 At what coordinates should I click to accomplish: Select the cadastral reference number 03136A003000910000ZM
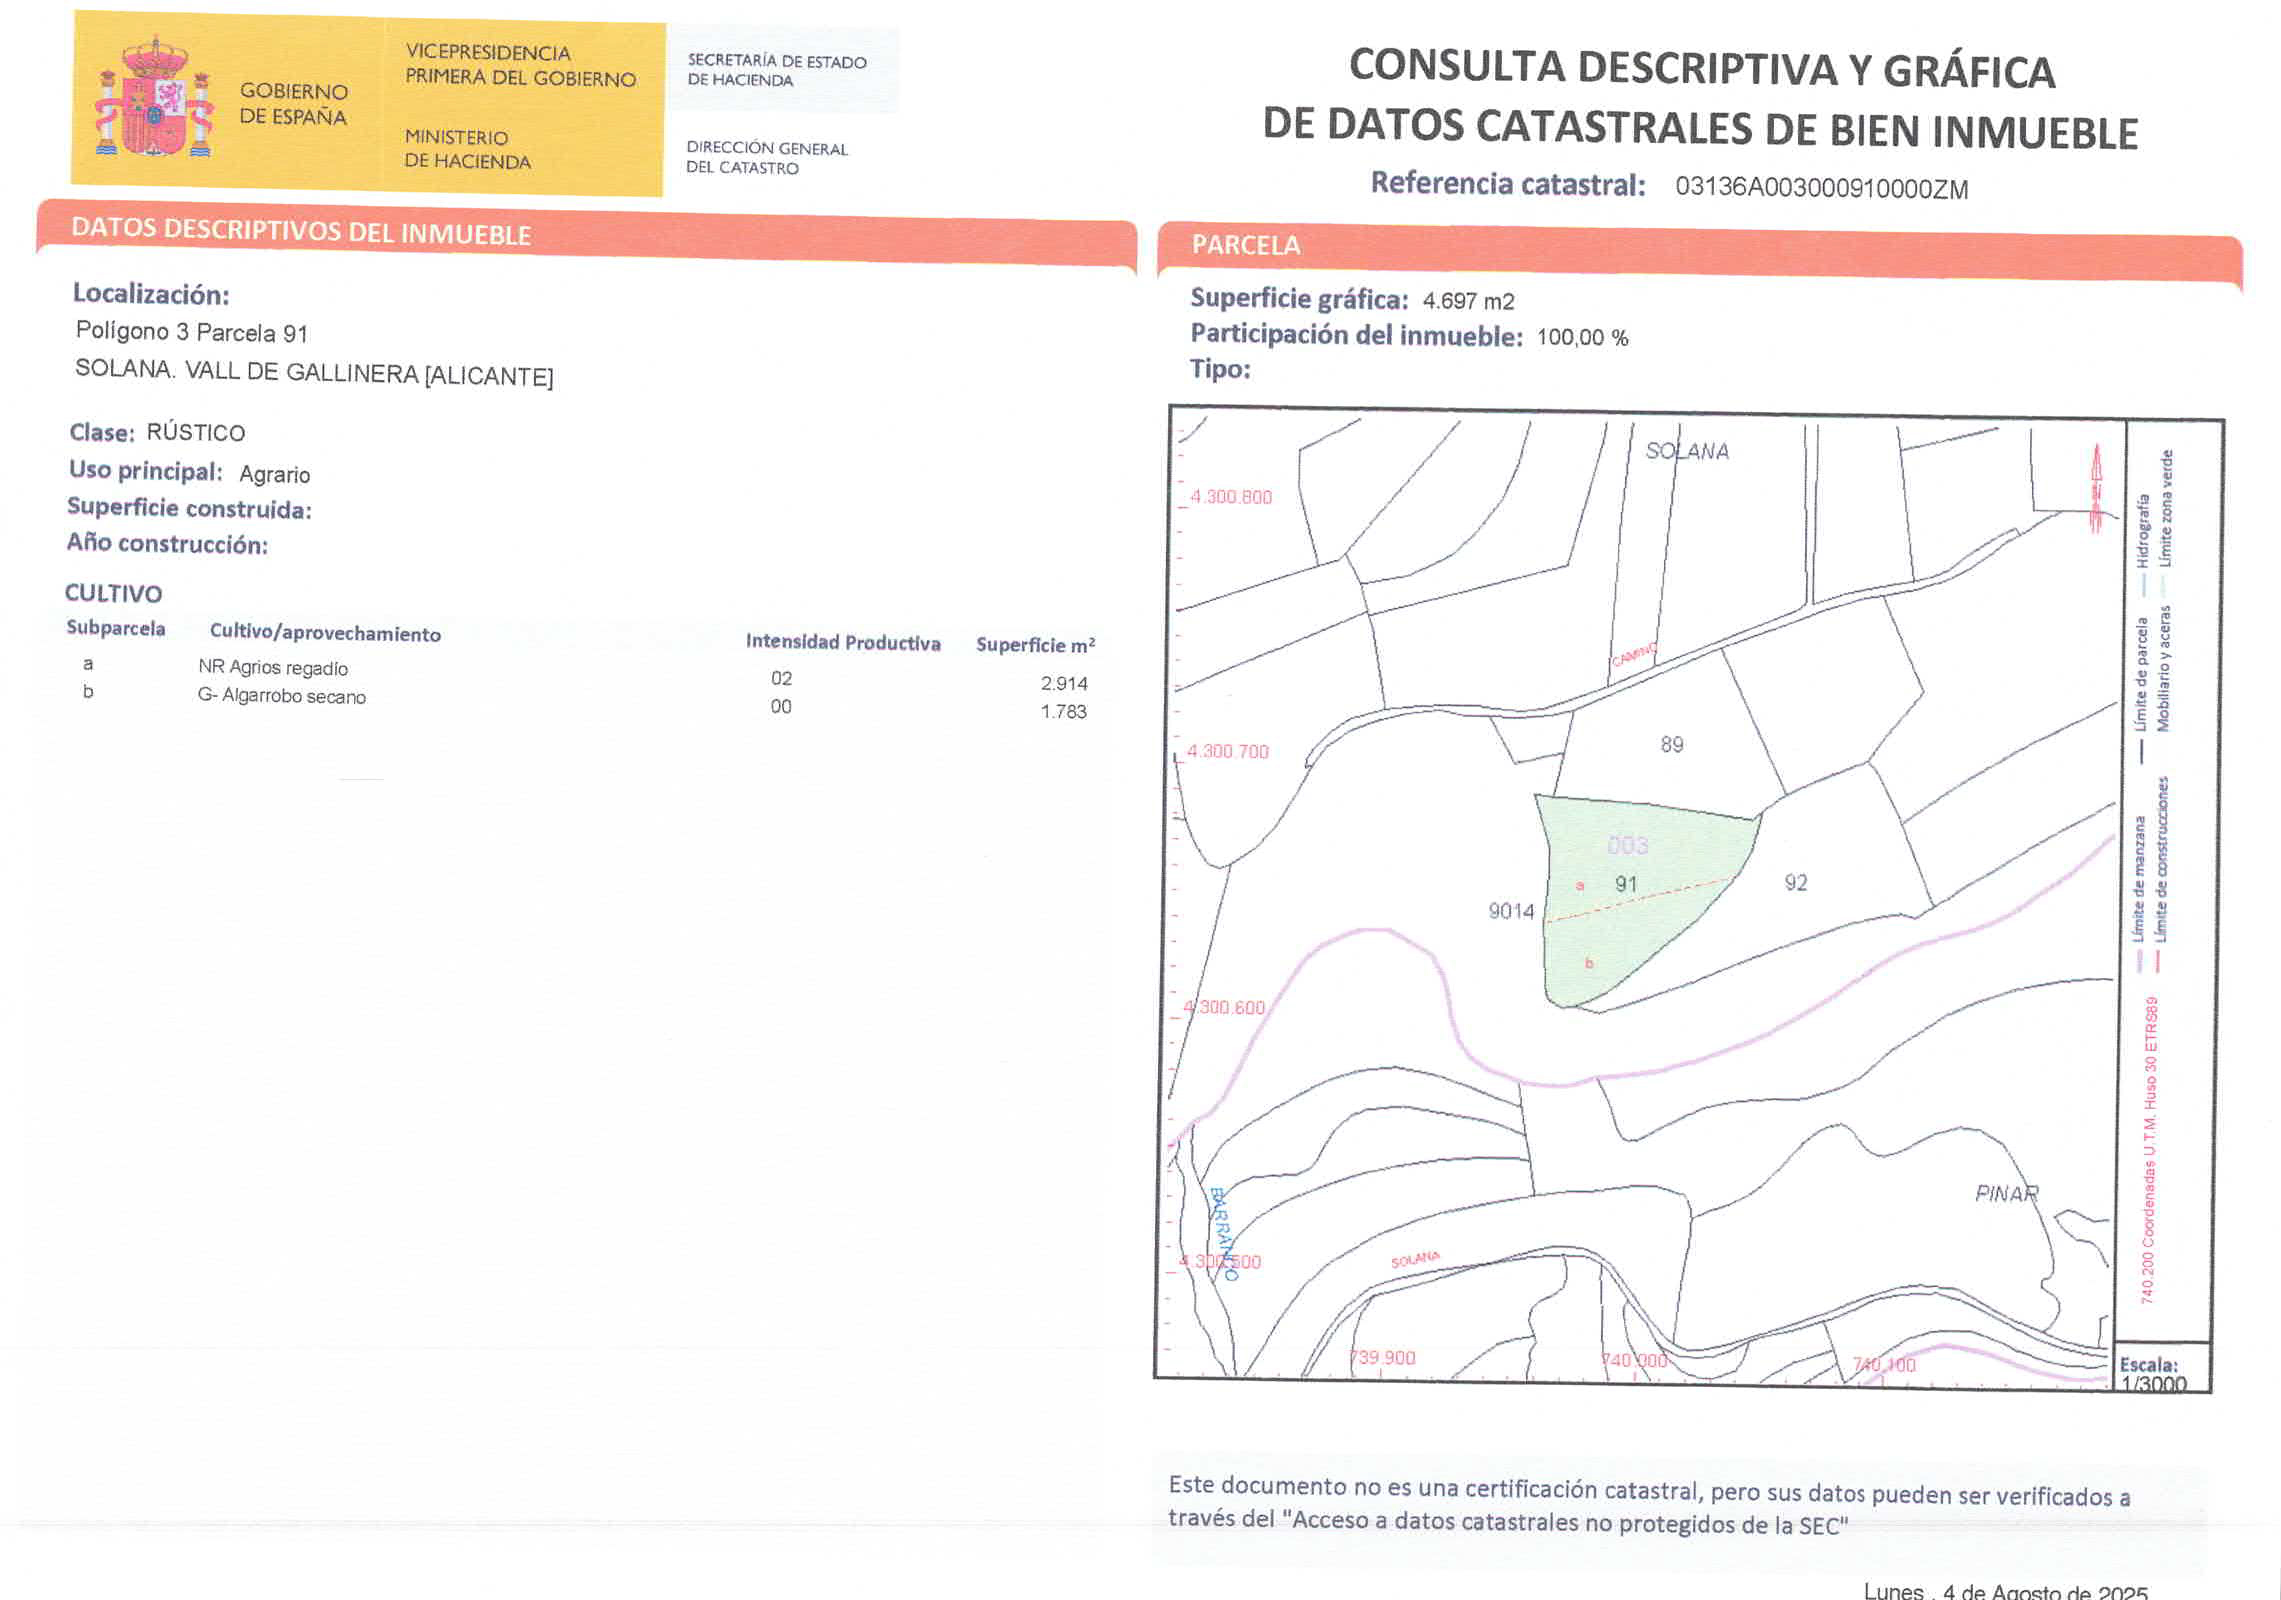1821,188
